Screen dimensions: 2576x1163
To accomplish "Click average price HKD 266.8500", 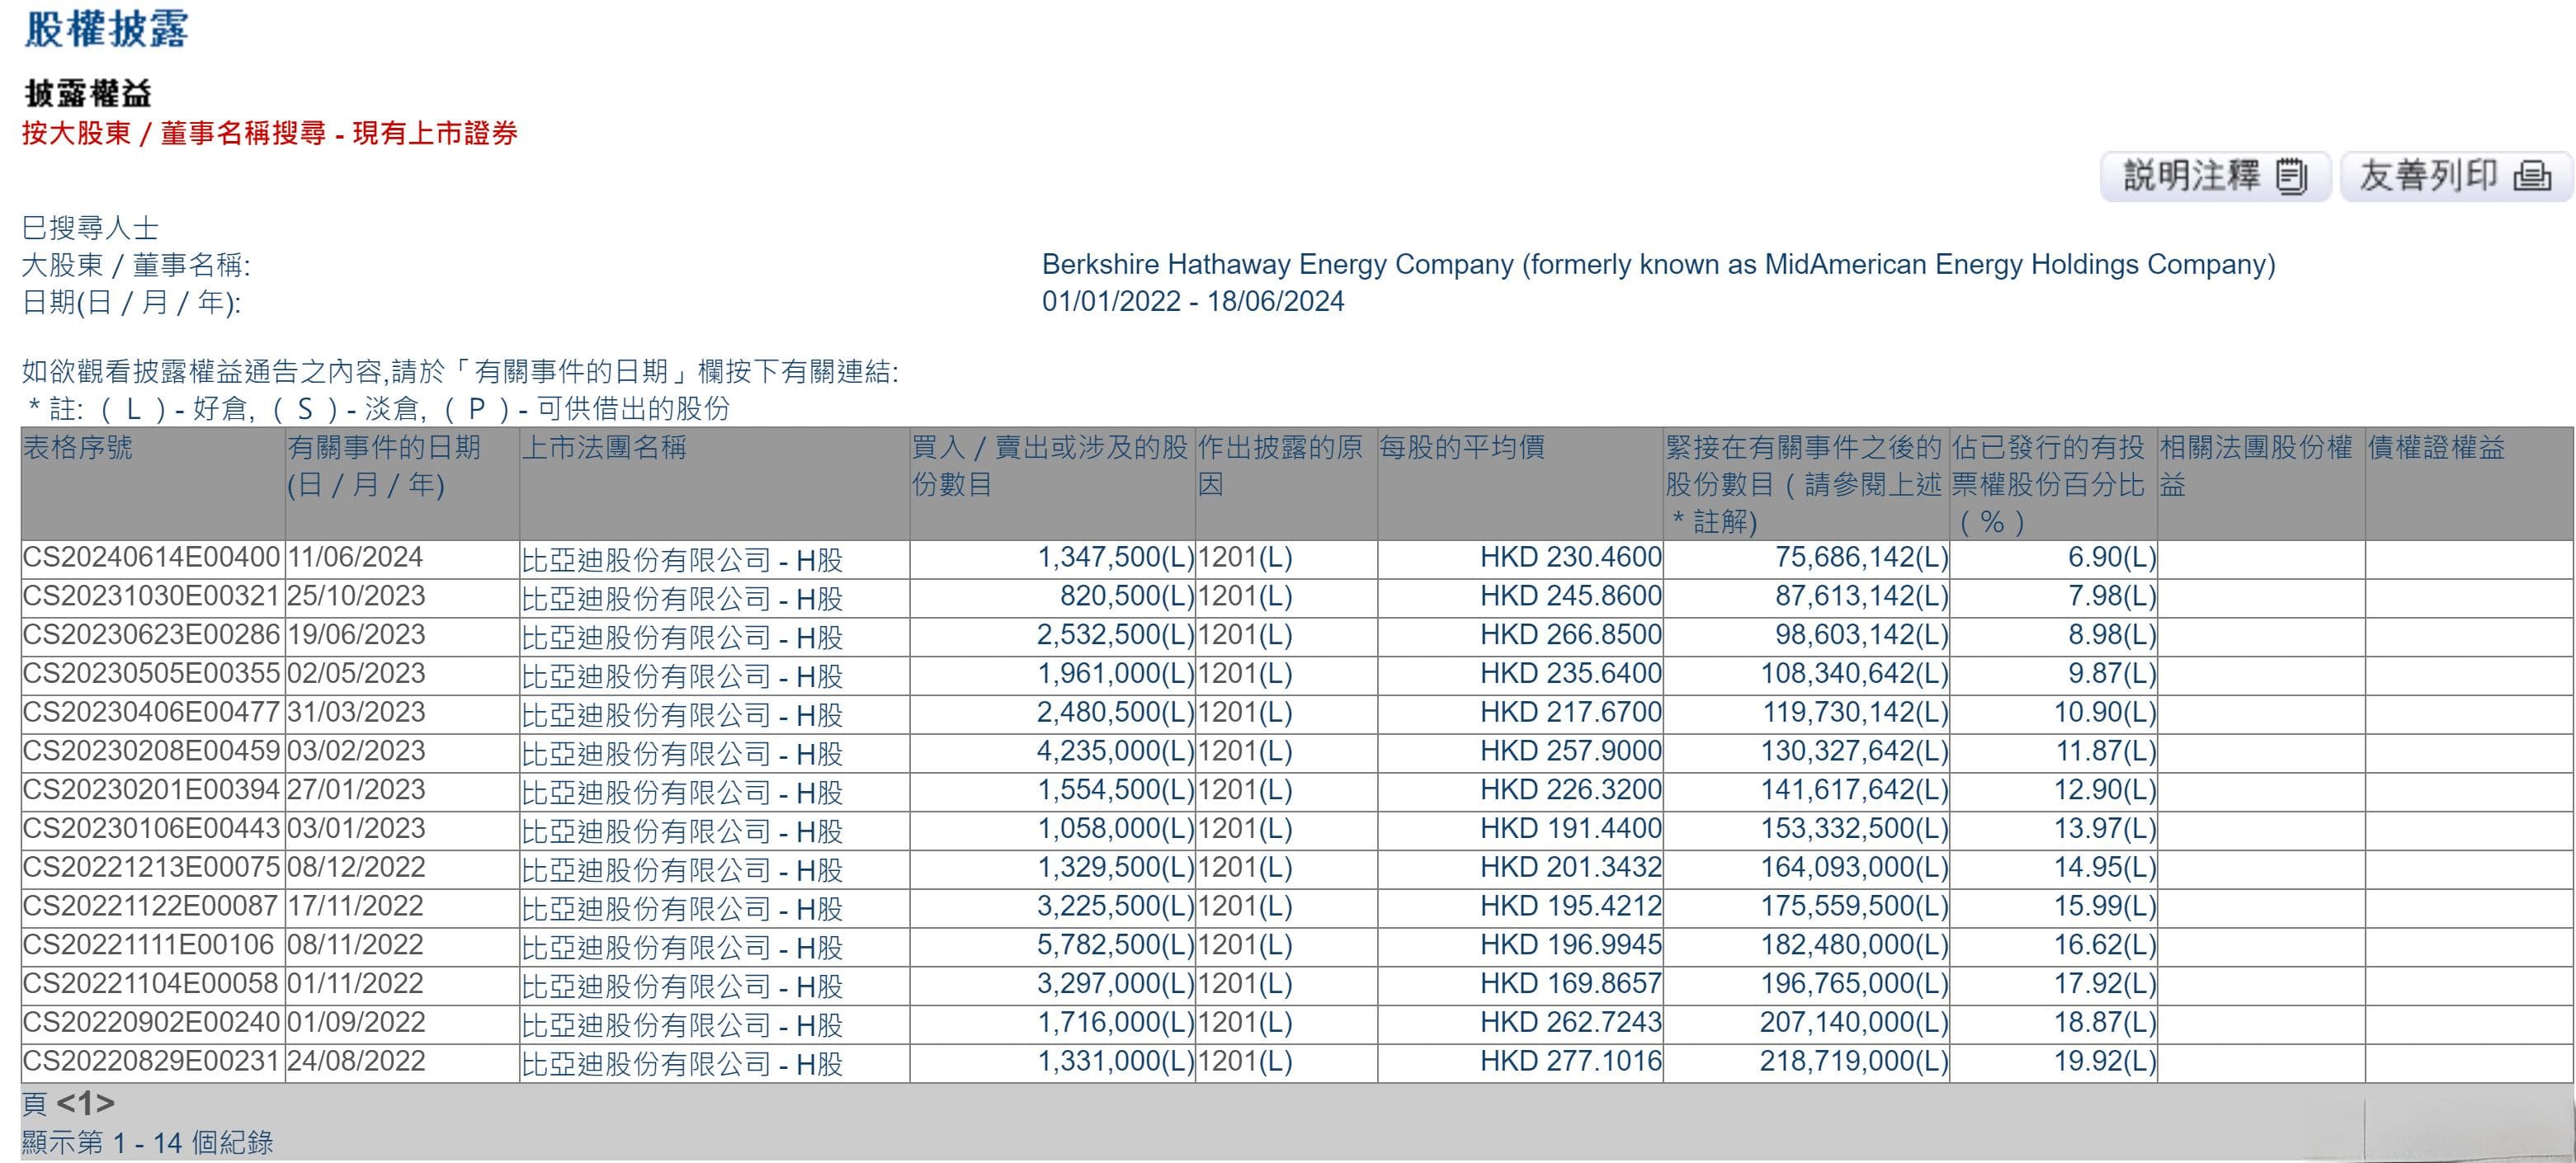I will 1571,636.
